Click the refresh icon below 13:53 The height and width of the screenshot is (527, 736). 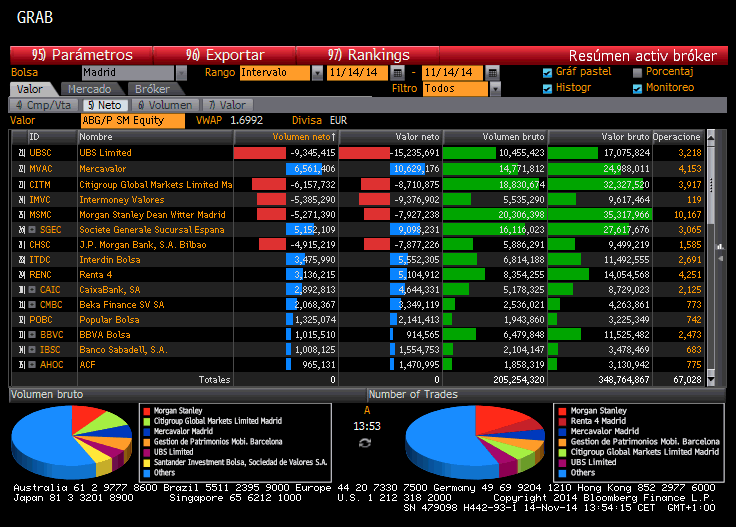(x=365, y=443)
